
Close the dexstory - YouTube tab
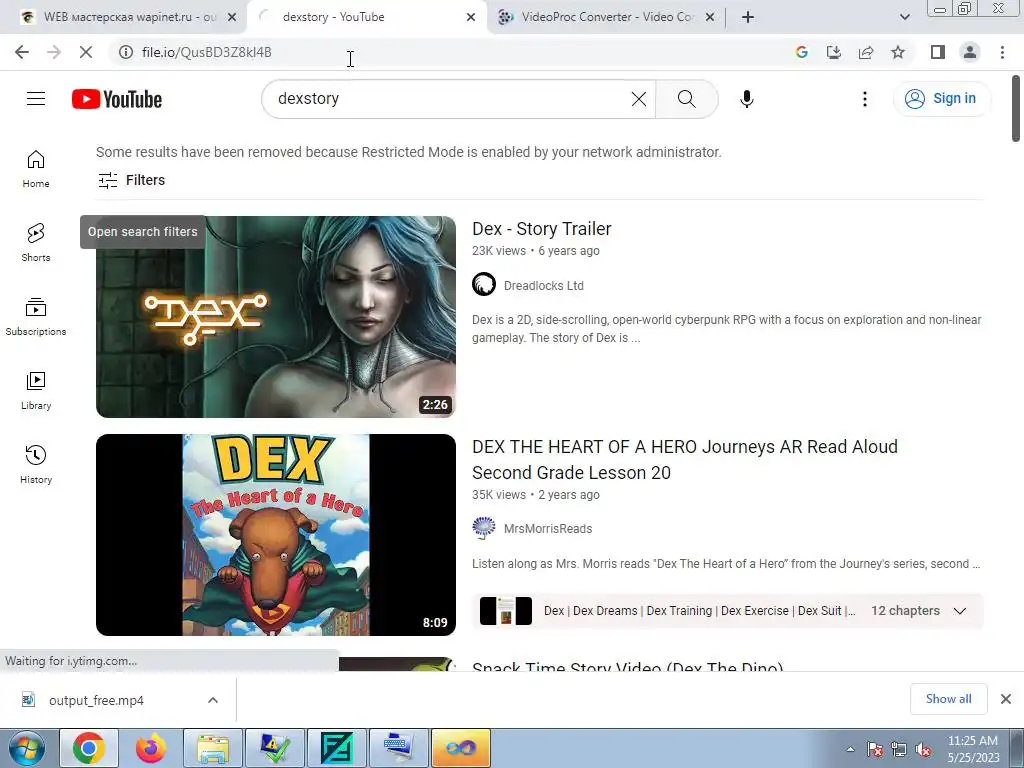(x=471, y=17)
